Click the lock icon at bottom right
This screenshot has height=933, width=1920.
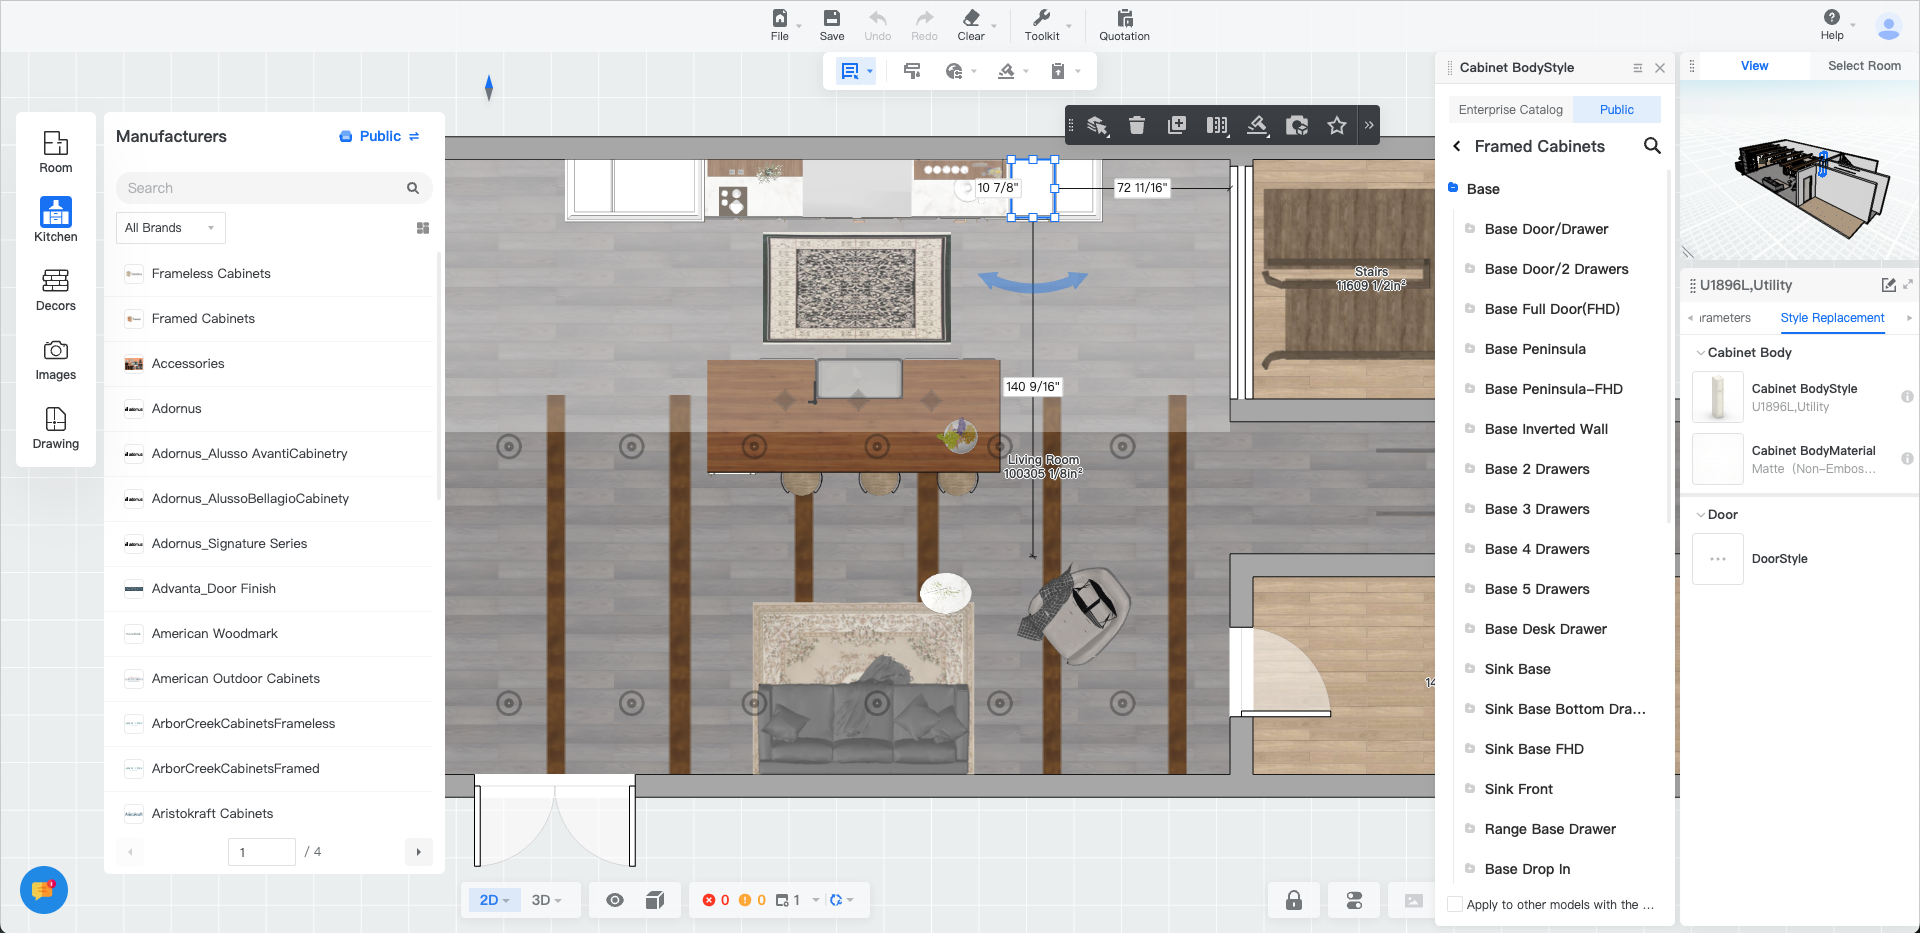click(1293, 900)
